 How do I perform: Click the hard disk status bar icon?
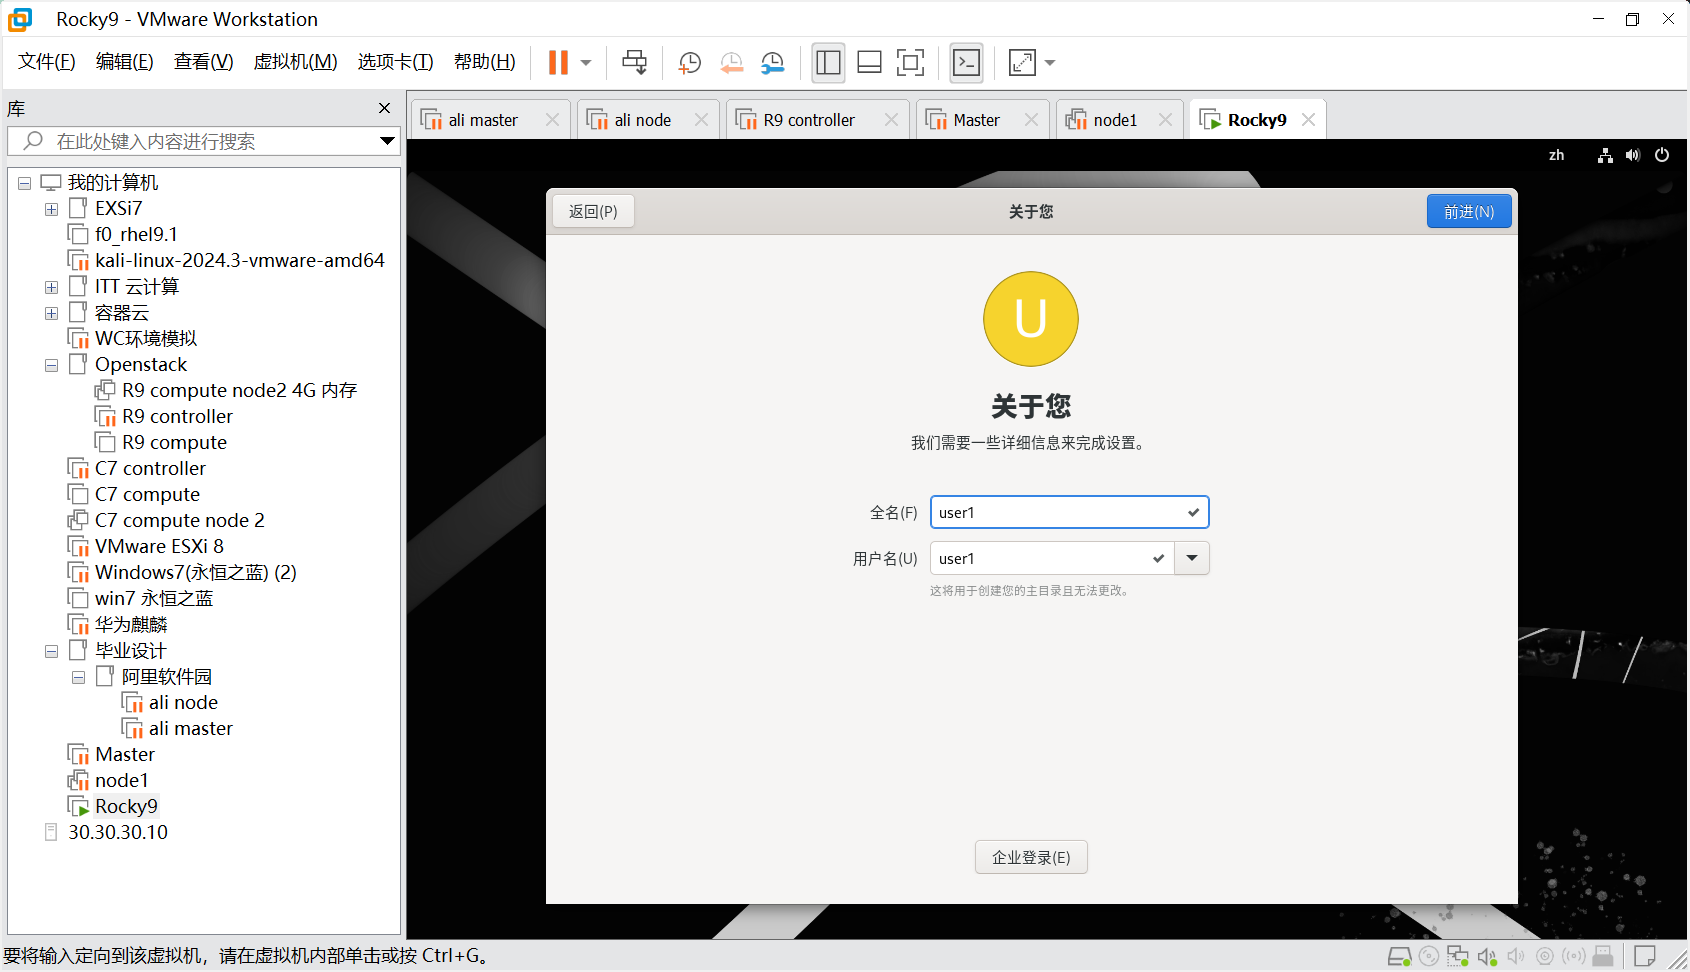(x=1400, y=957)
